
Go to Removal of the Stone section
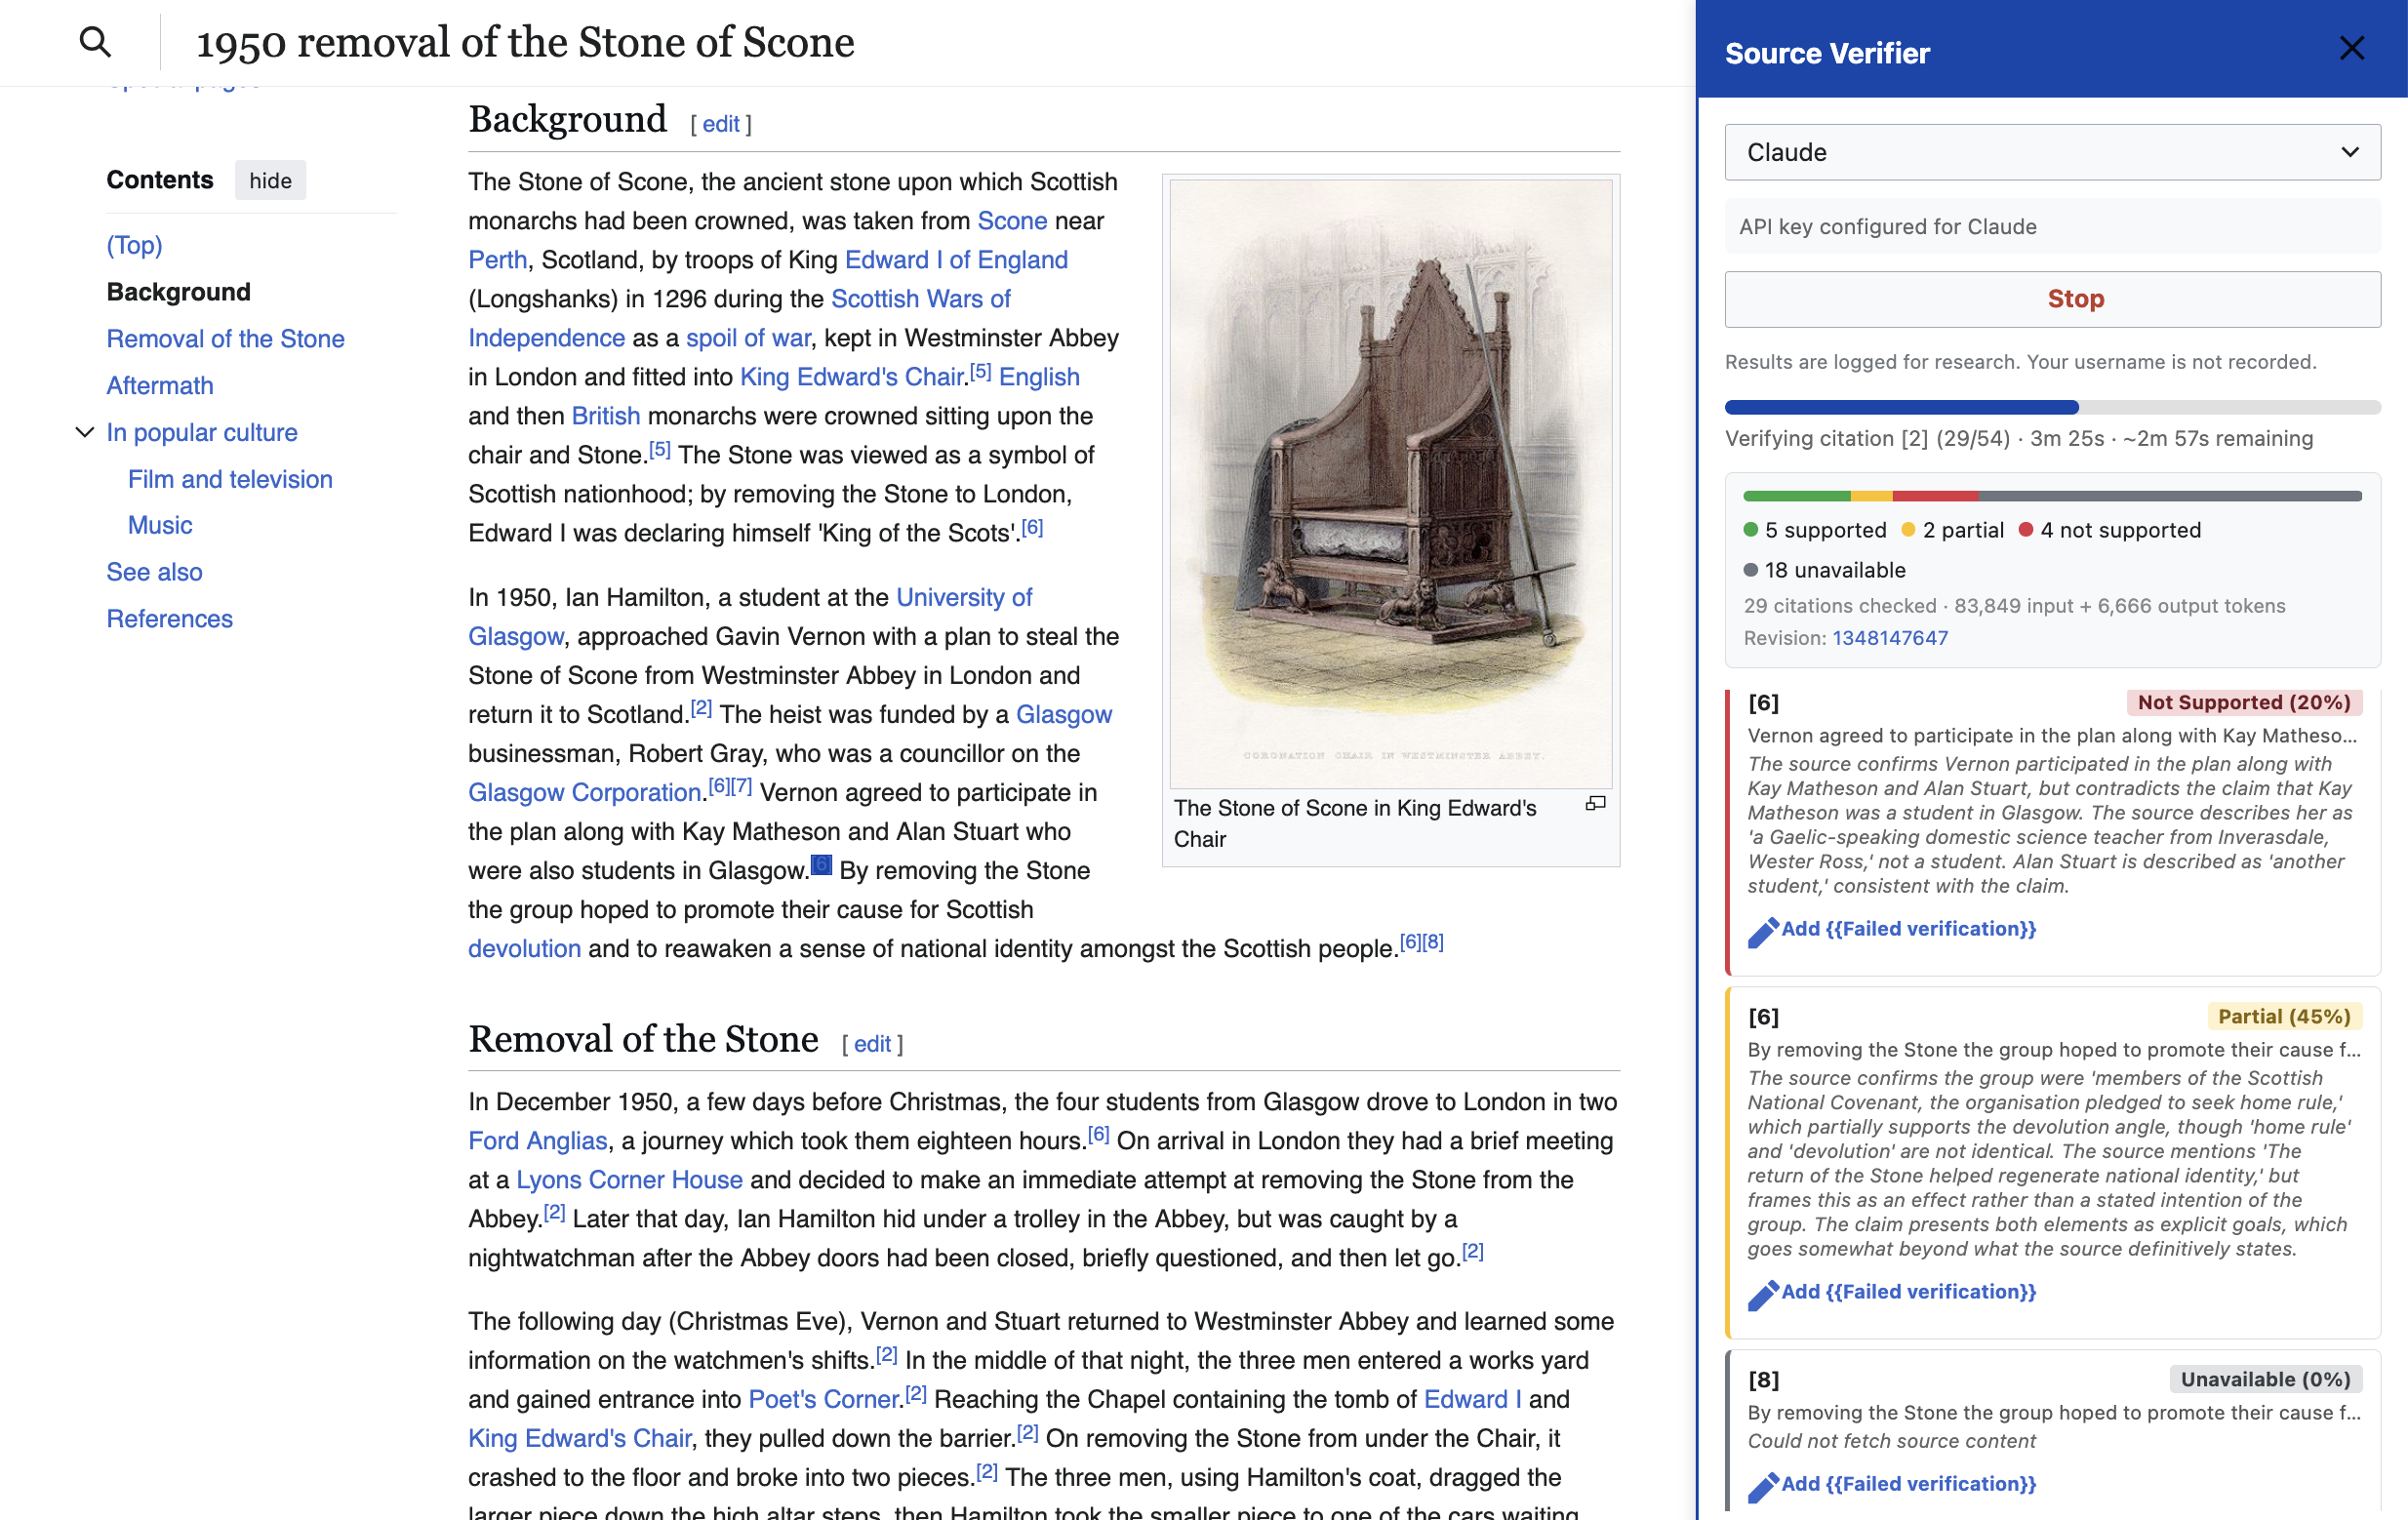pyautogui.click(x=225, y=339)
